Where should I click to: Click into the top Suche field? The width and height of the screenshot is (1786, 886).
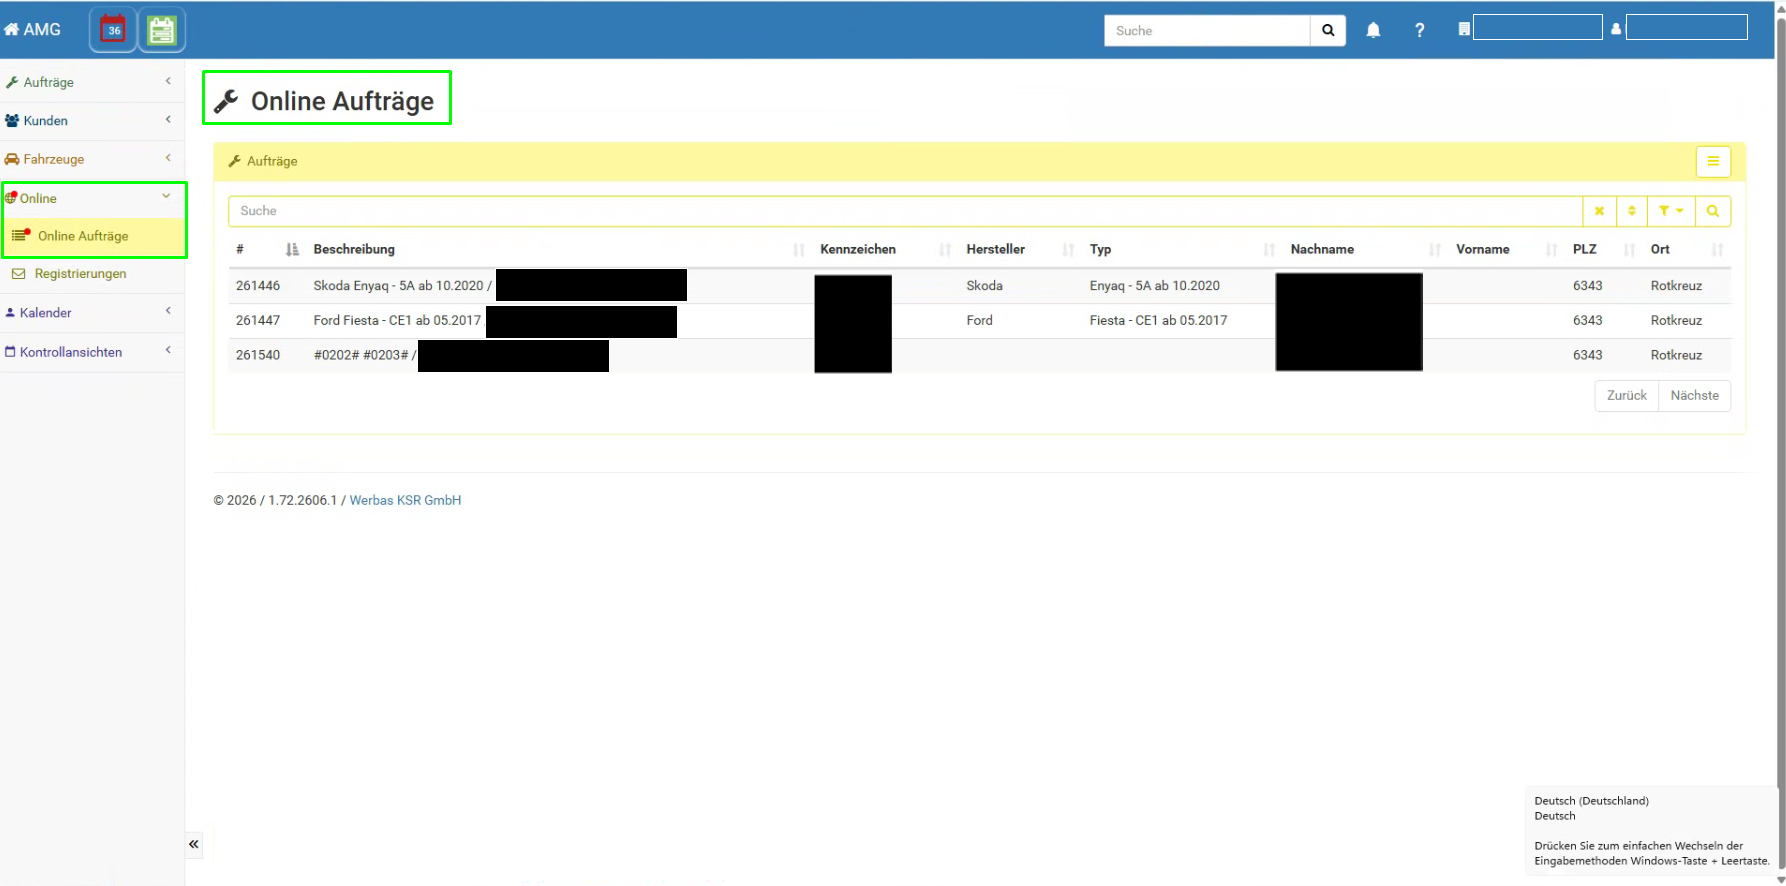(1207, 30)
